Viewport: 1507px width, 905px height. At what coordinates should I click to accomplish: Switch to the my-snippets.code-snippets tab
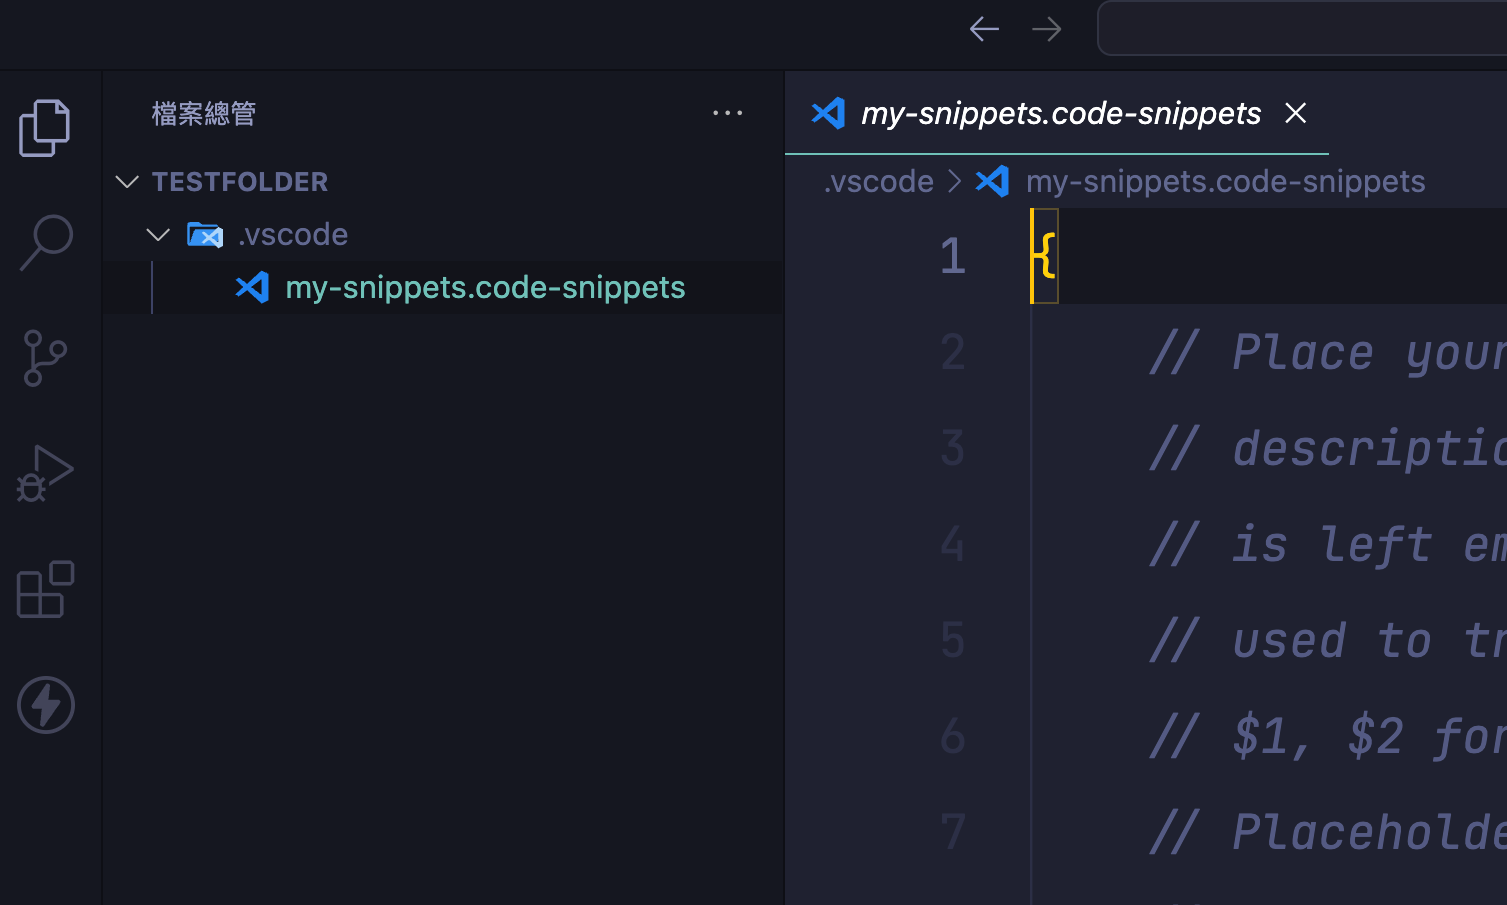[1059, 113]
